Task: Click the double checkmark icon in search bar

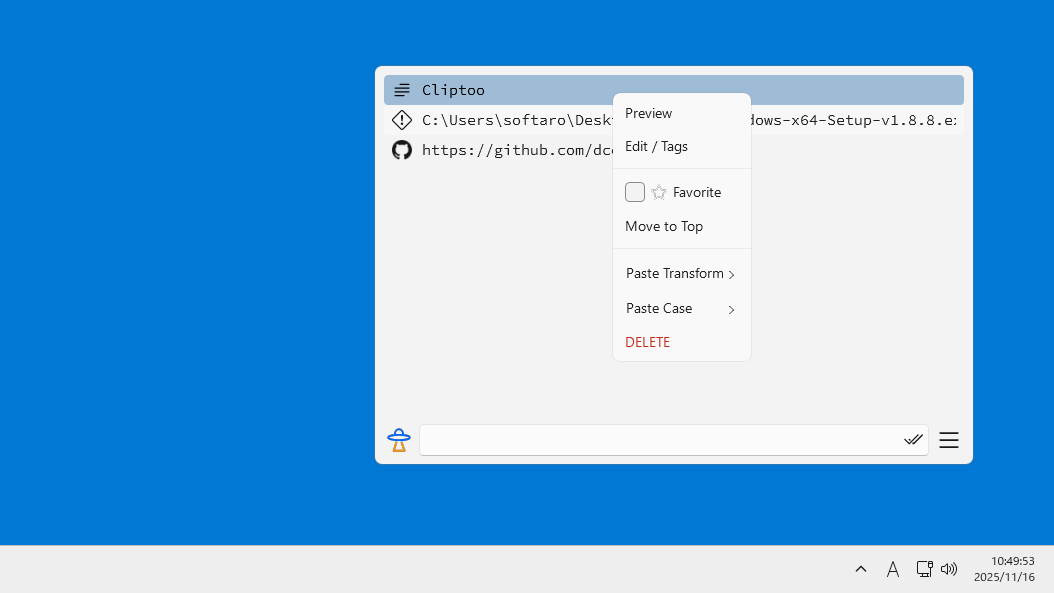Action: [913, 440]
